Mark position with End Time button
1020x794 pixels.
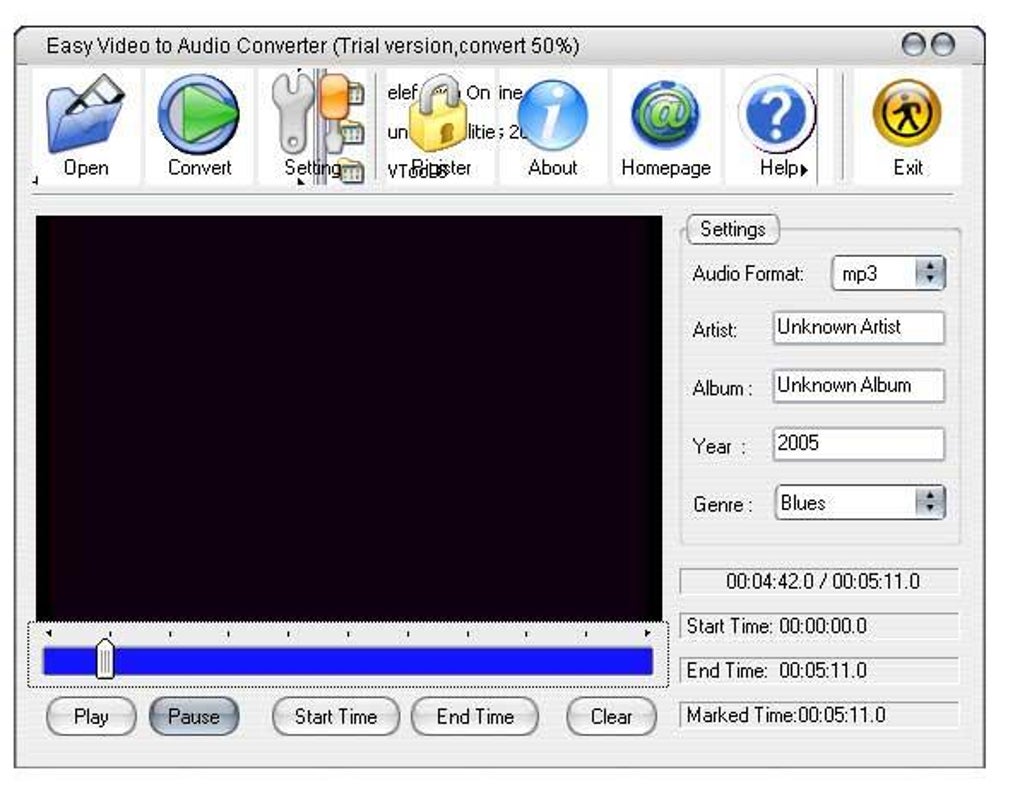point(475,717)
